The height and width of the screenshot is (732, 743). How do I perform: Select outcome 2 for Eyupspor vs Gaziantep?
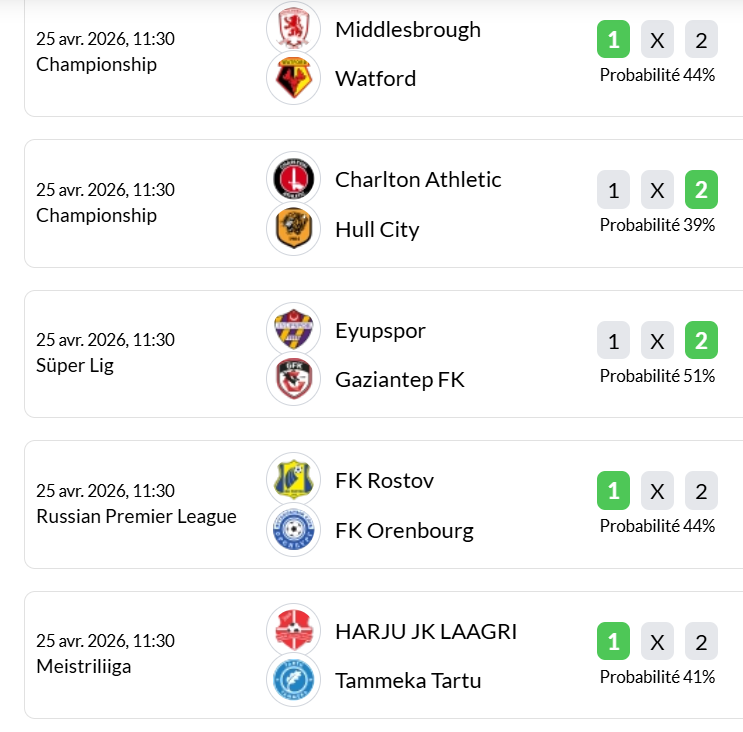[x=701, y=341]
